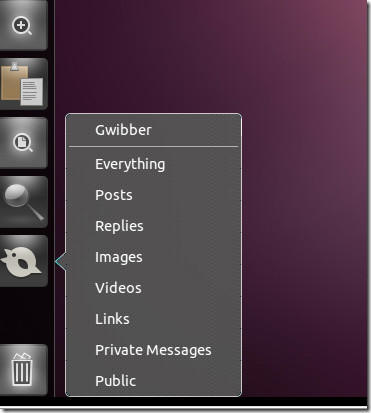
Task: Open Private Messages from quicklist
Action: tap(153, 350)
